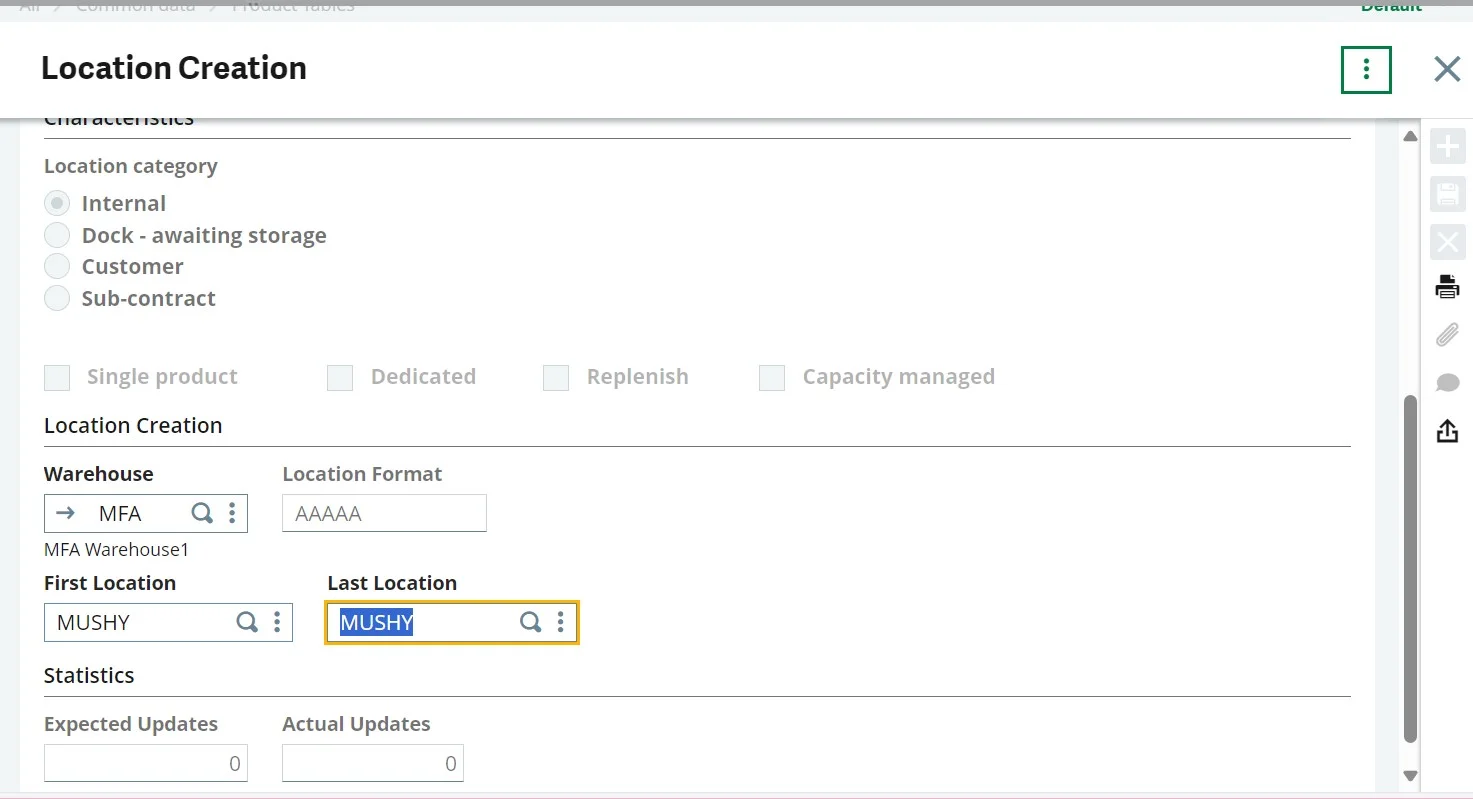Toggle the Dedicated checkbox
1473x799 pixels.
340,377
